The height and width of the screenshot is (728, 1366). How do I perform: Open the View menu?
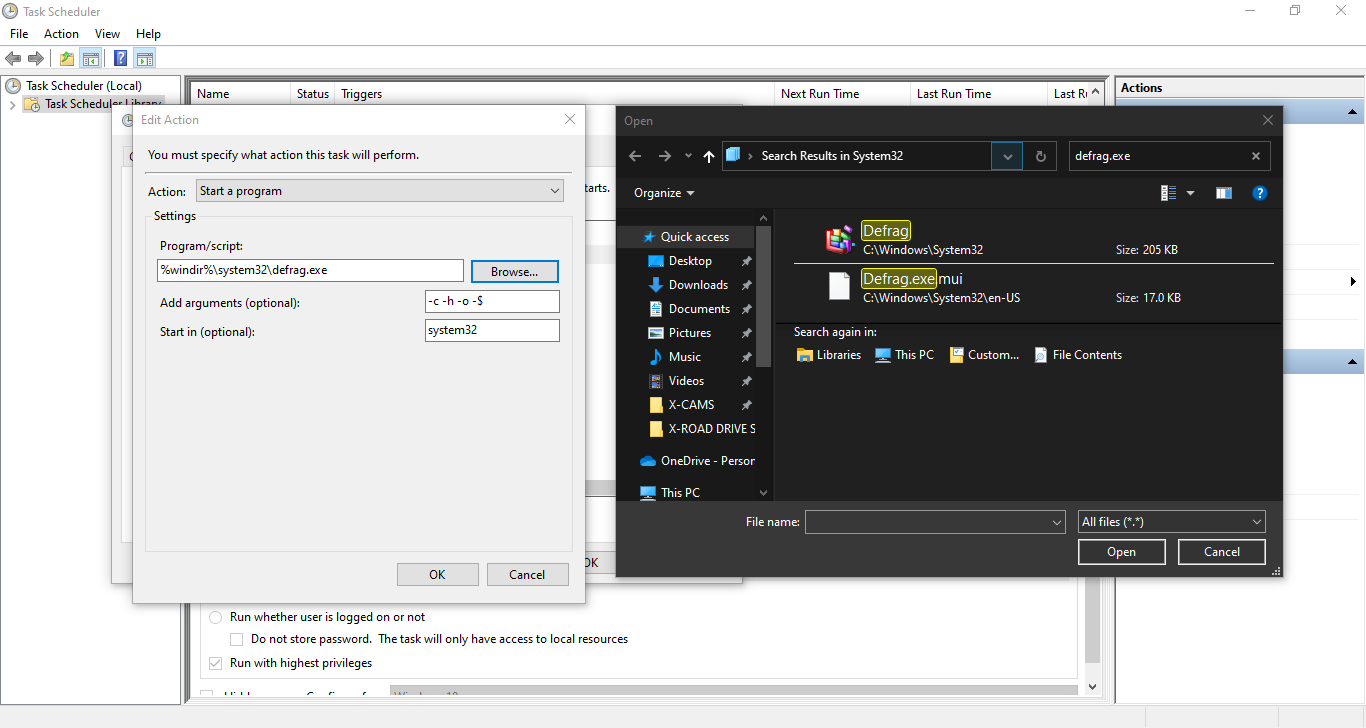107,33
